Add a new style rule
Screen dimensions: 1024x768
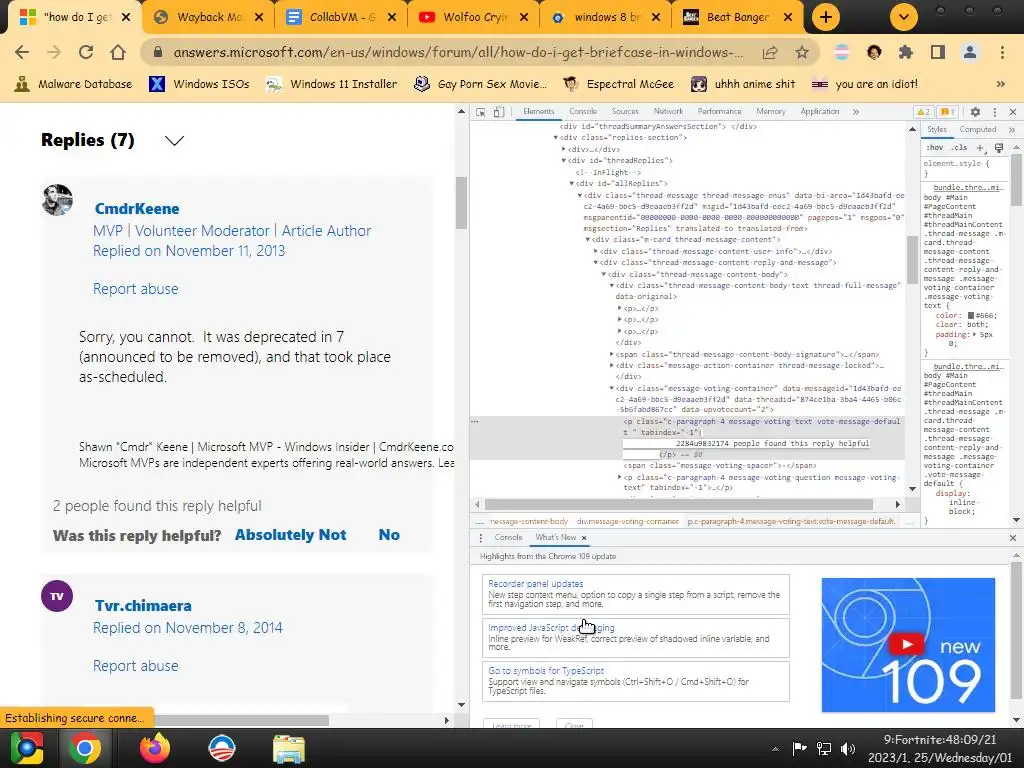(980, 148)
